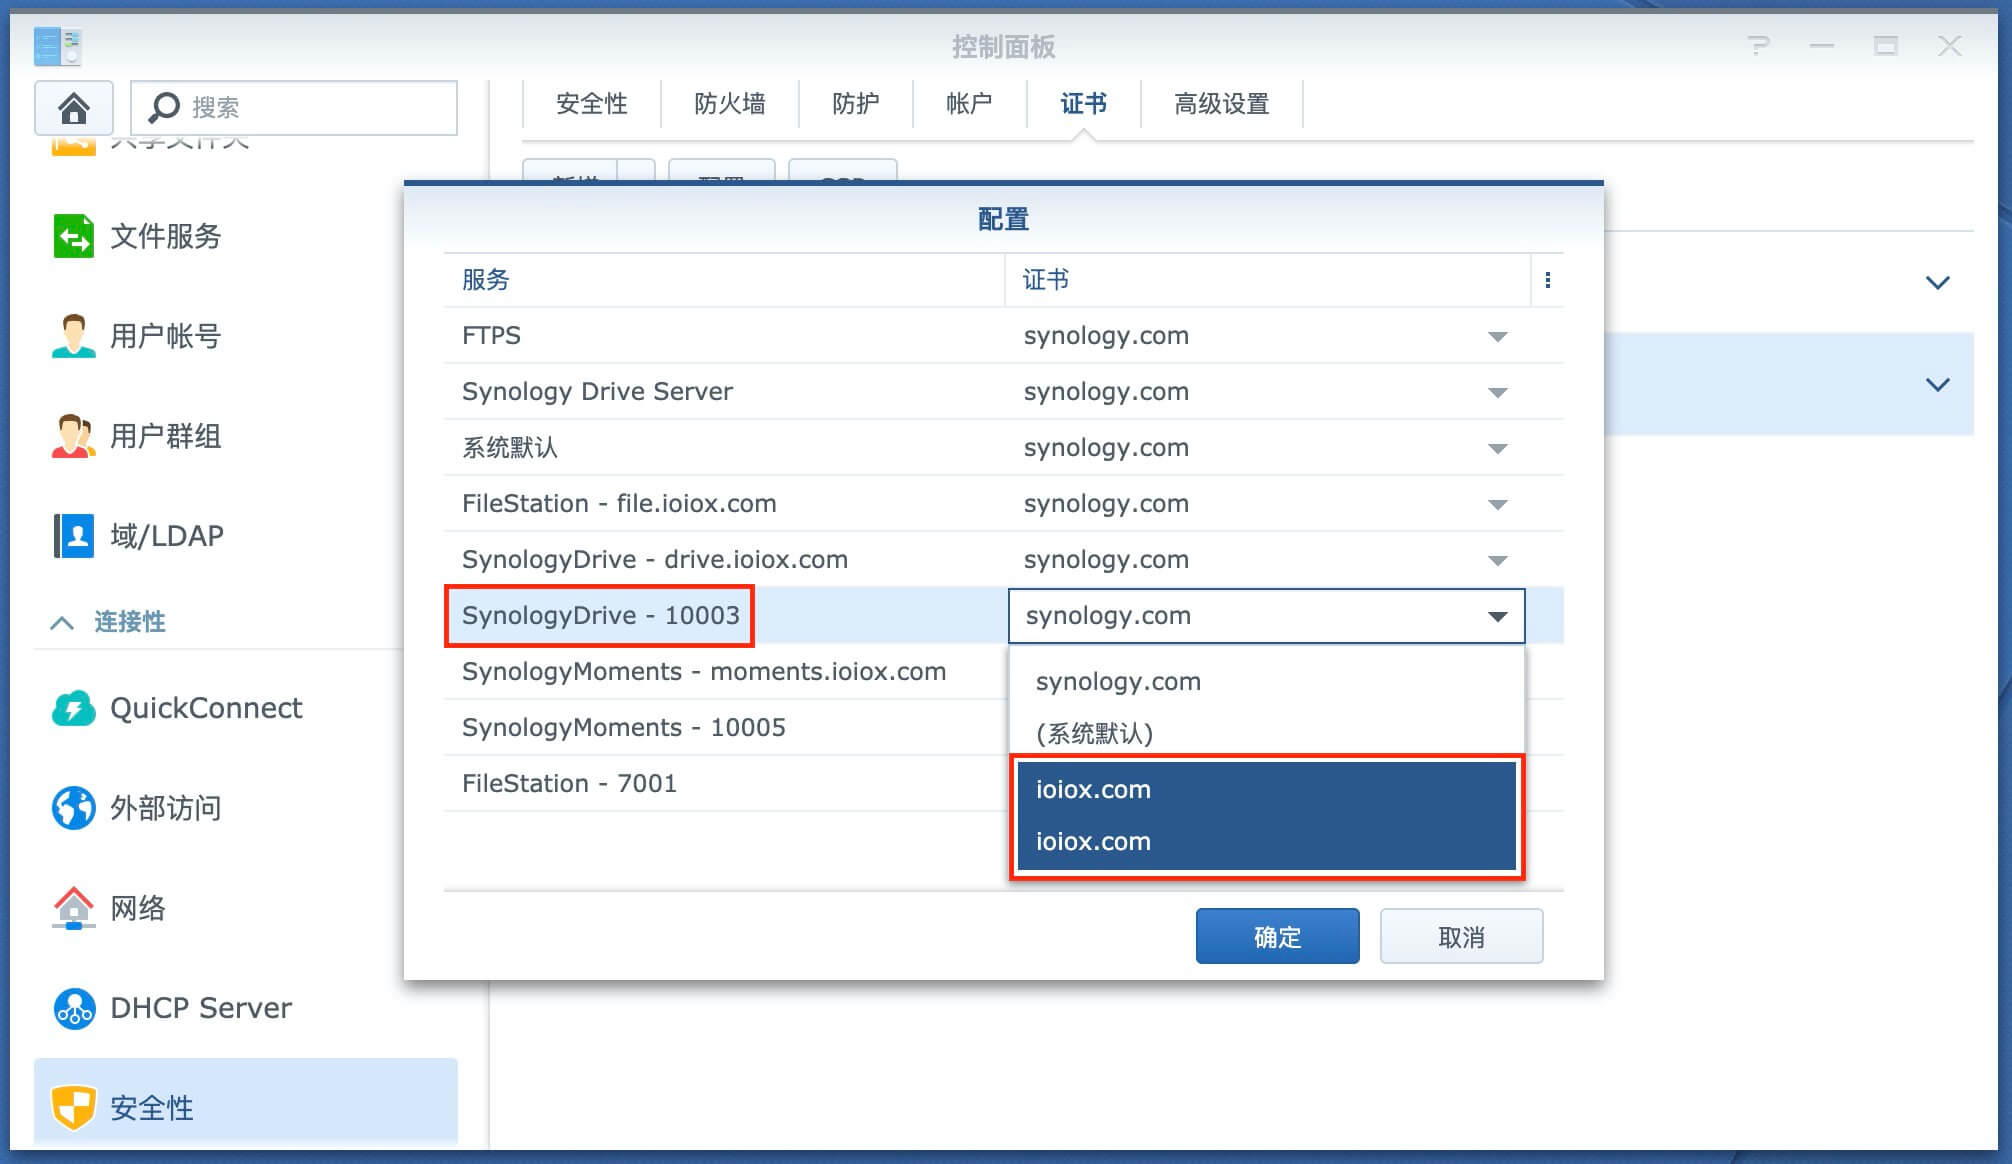Toggle SynologyDrive 10003 certificate combo box

pyautogui.click(x=1266, y=616)
